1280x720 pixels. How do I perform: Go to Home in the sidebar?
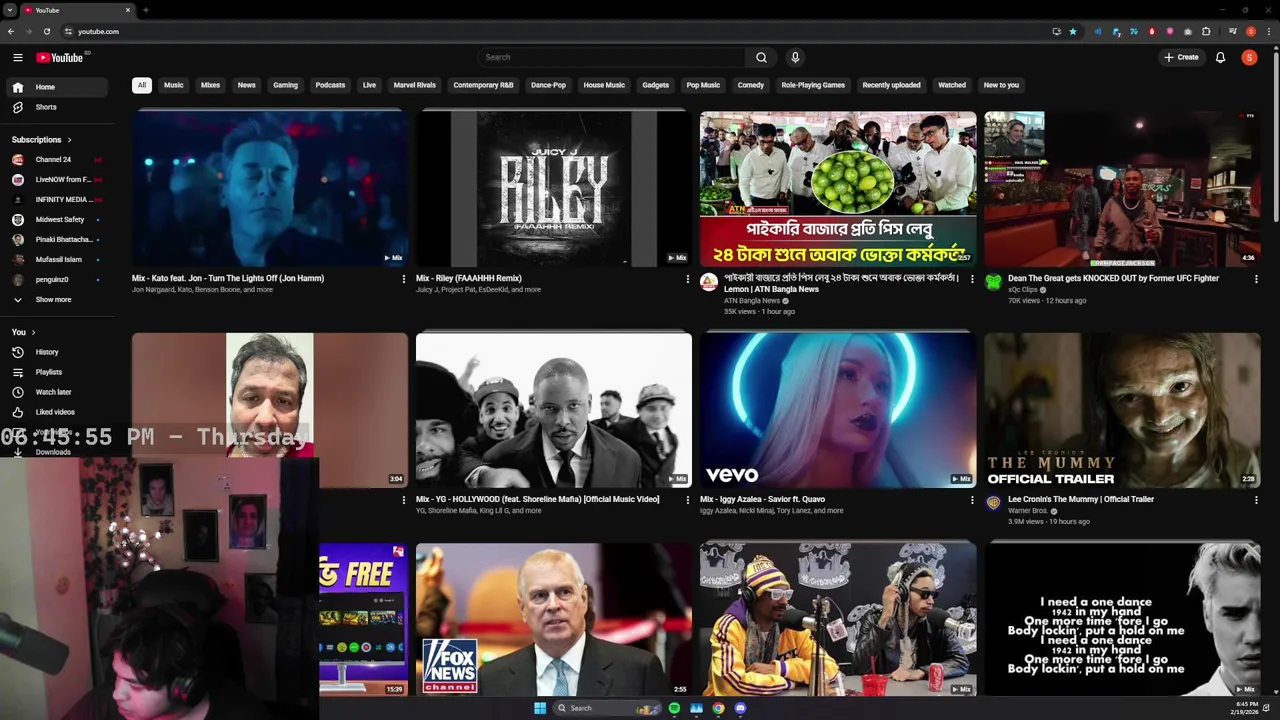[57, 87]
